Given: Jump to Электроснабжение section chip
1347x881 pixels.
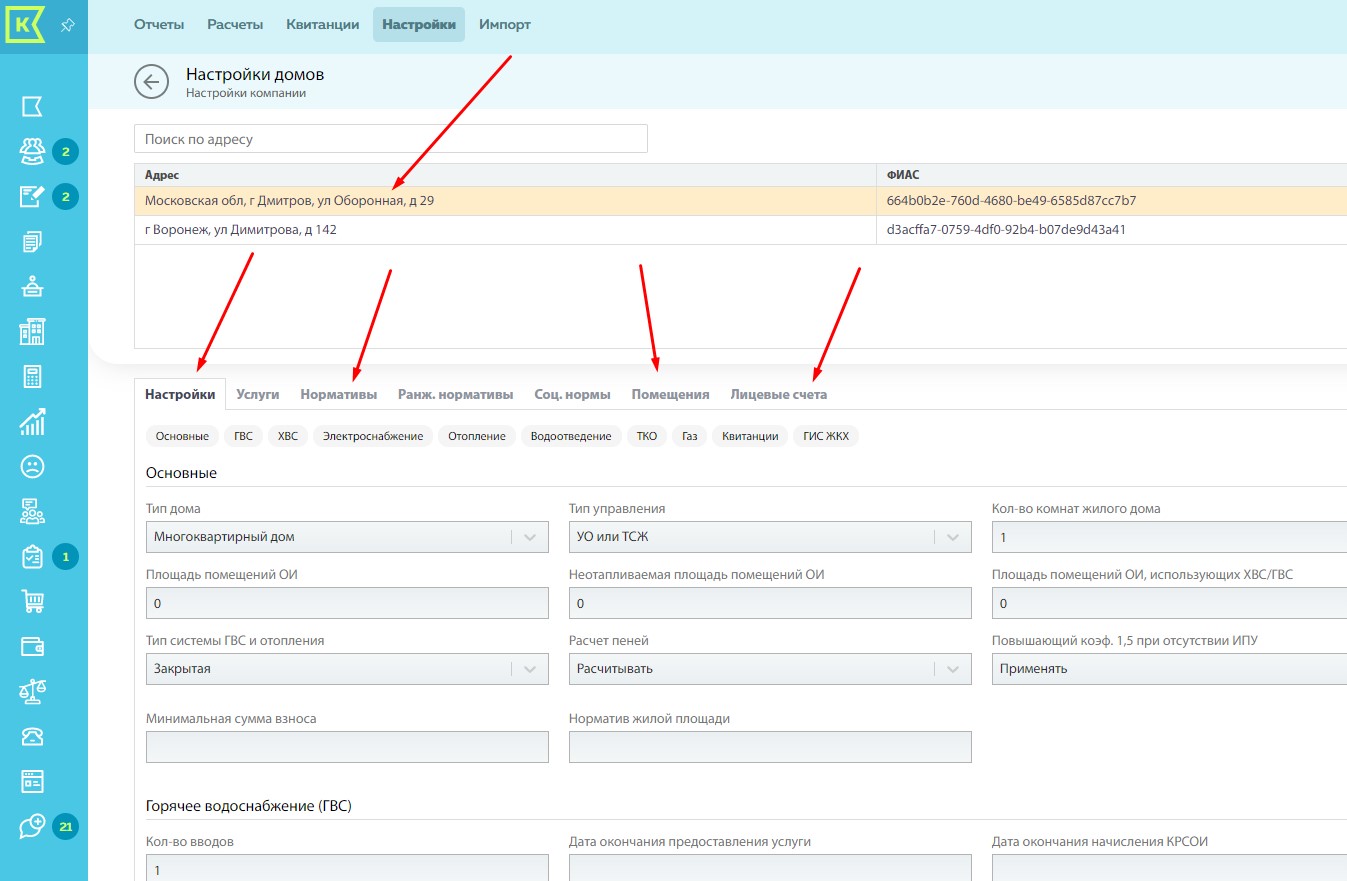Looking at the screenshot, I should point(373,436).
